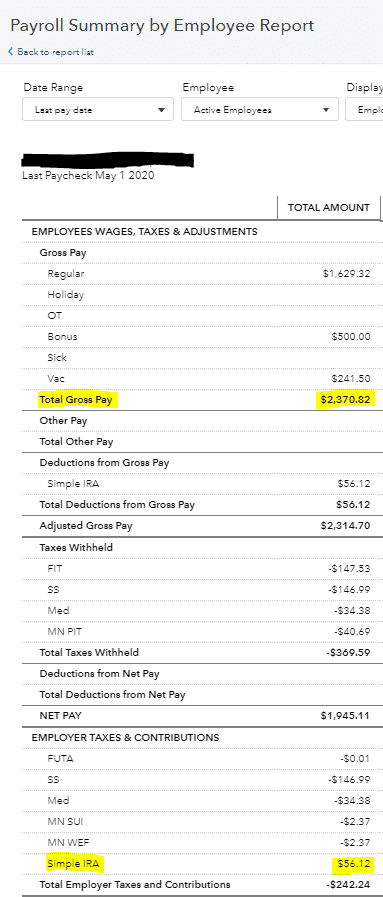383x897 pixels.
Task: Click the highlighted employer Simple IRA $56.12 amount
Action: (x=353, y=863)
